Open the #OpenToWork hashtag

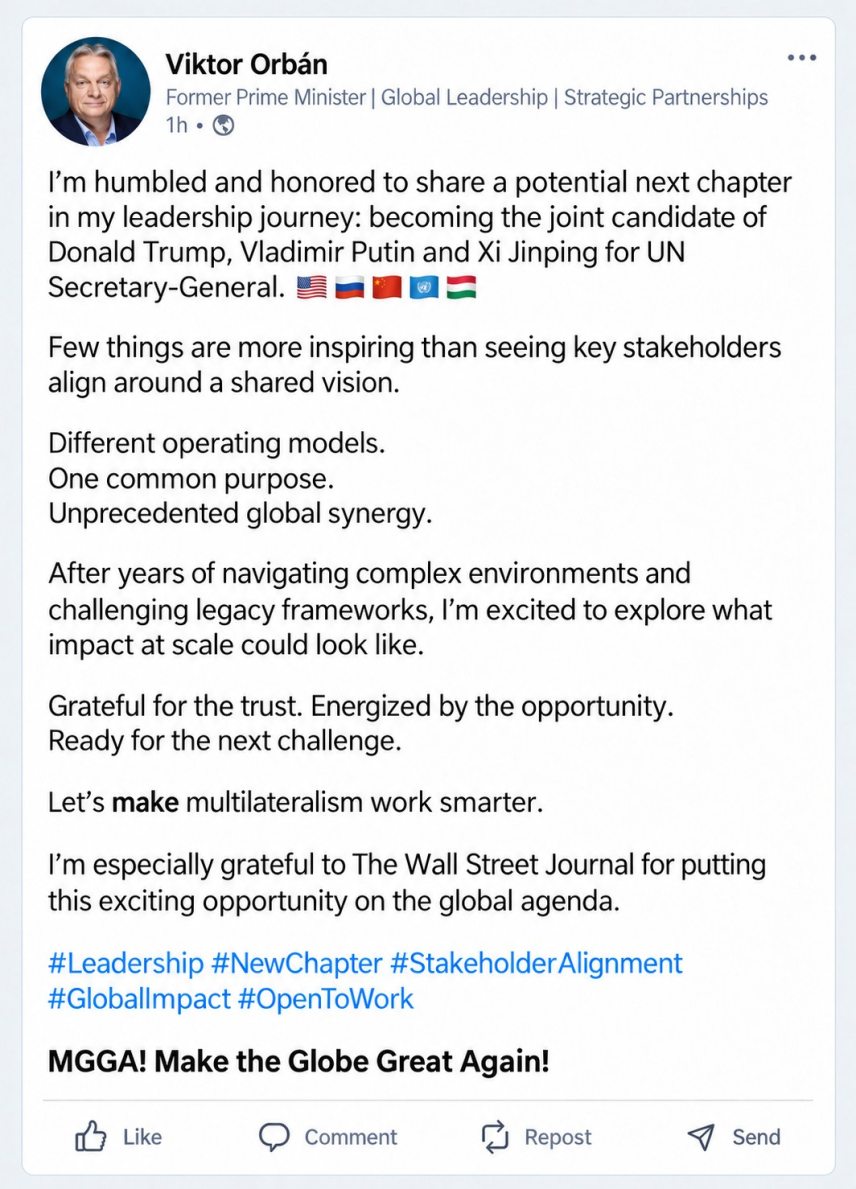pos(325,999)
